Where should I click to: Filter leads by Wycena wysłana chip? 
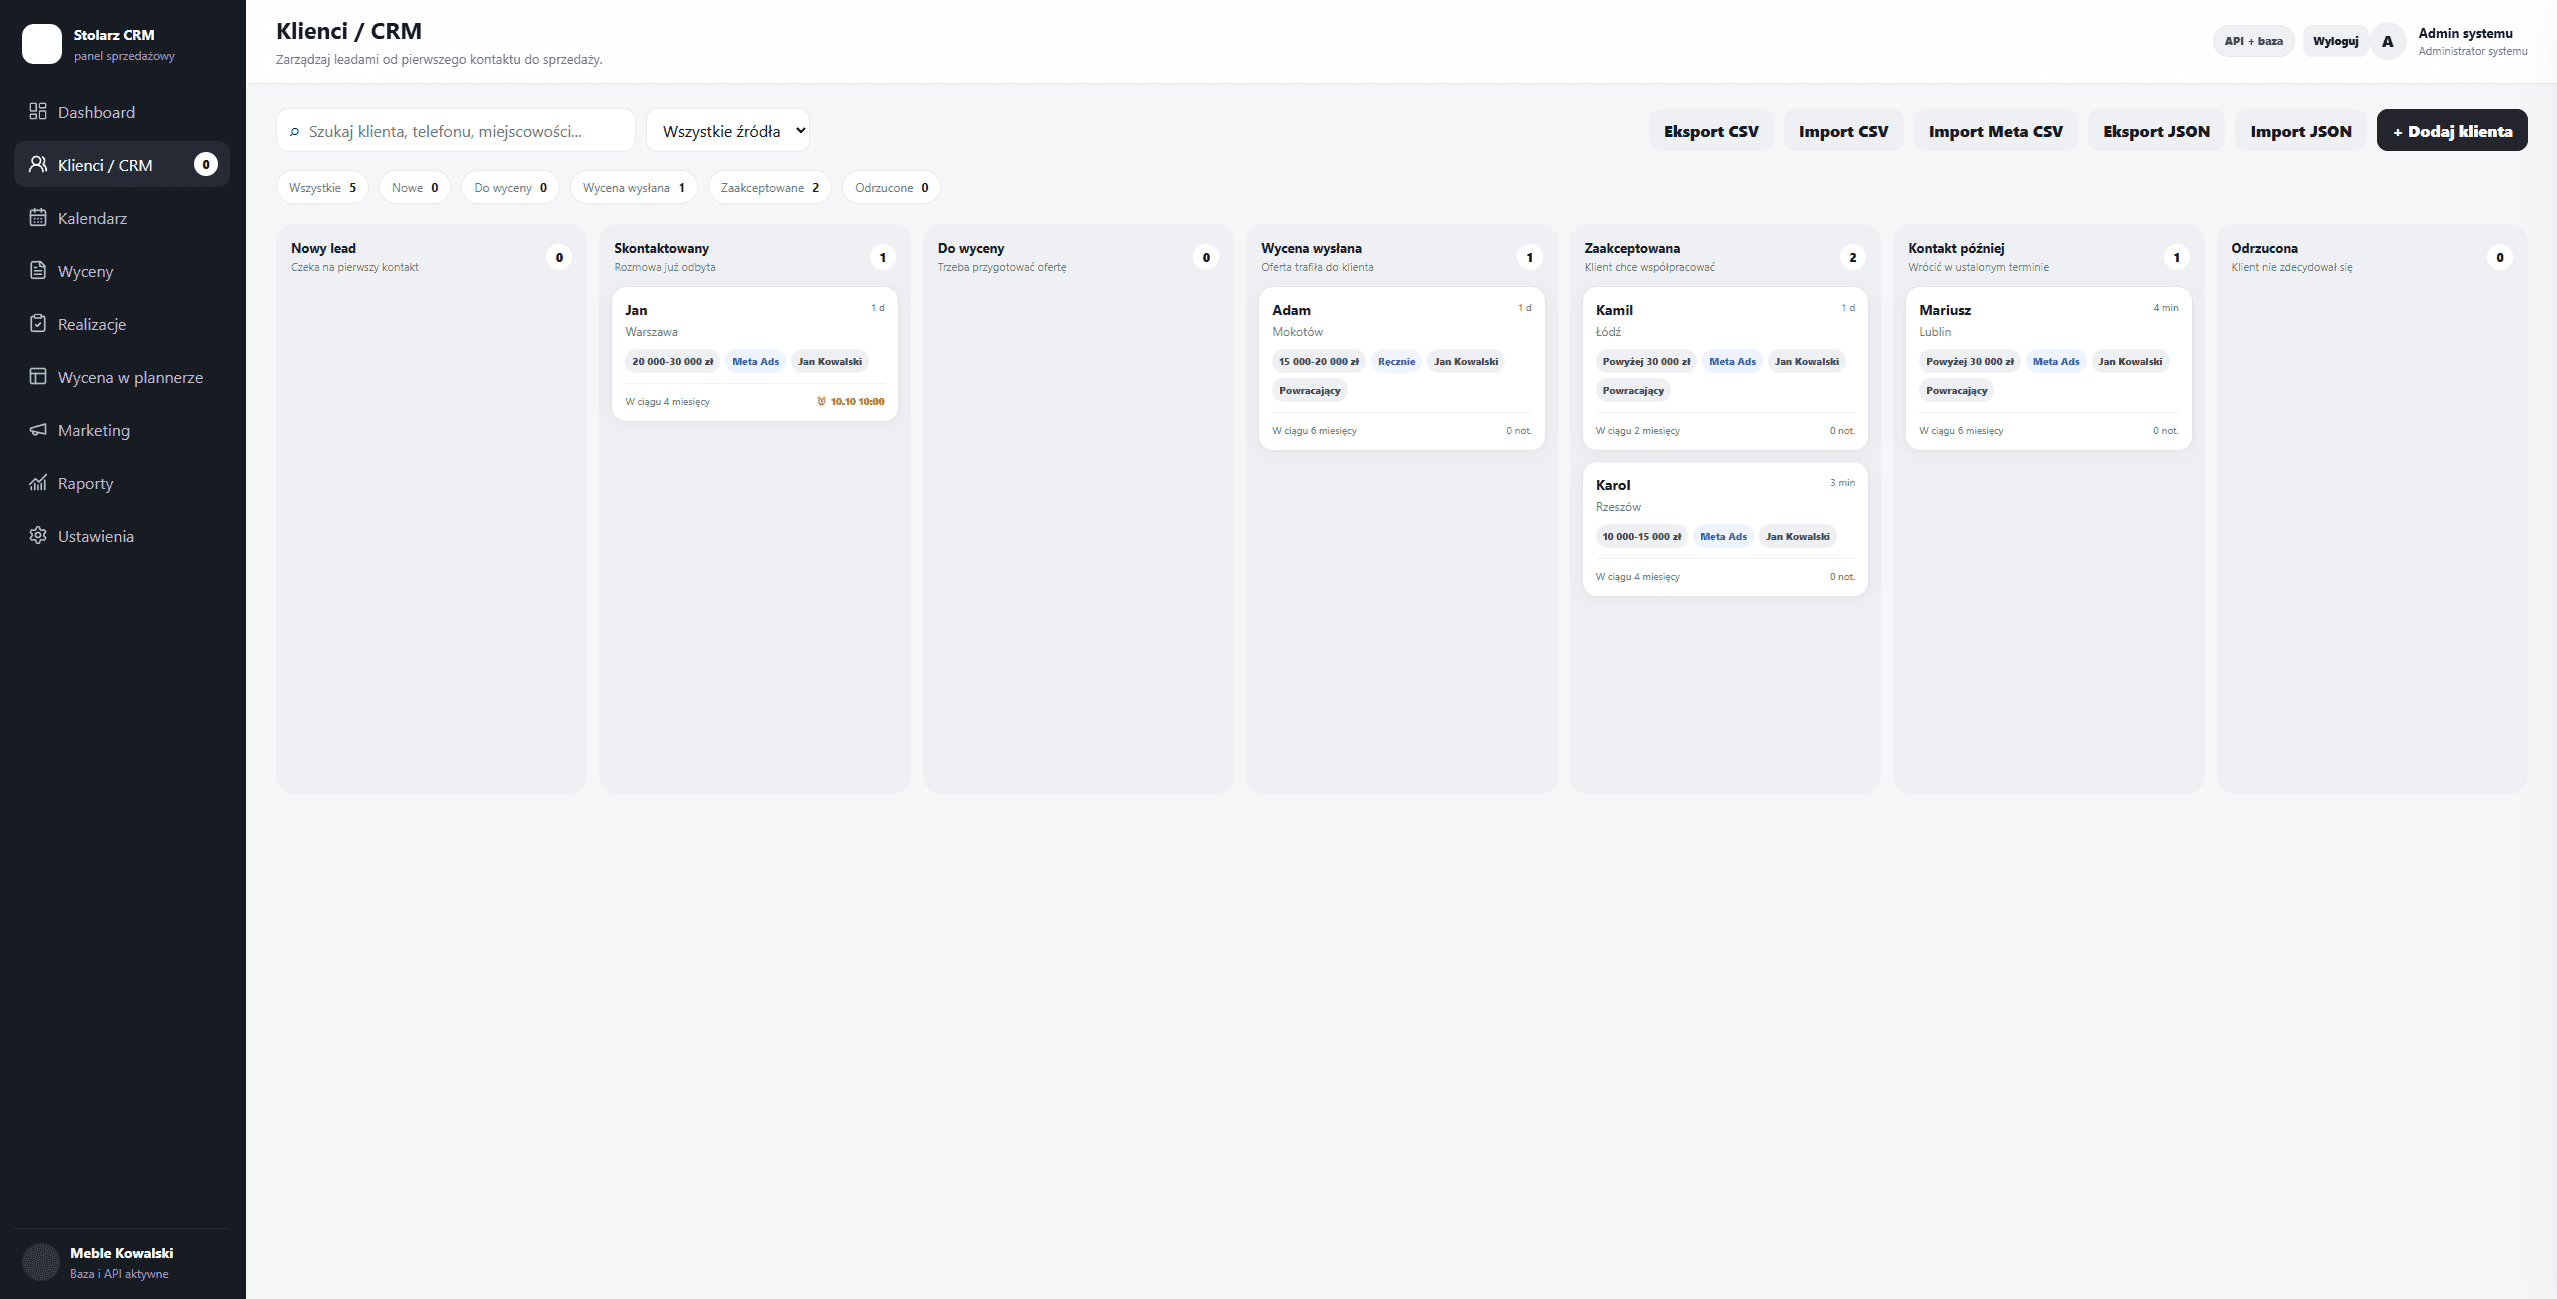coord(633,187)
